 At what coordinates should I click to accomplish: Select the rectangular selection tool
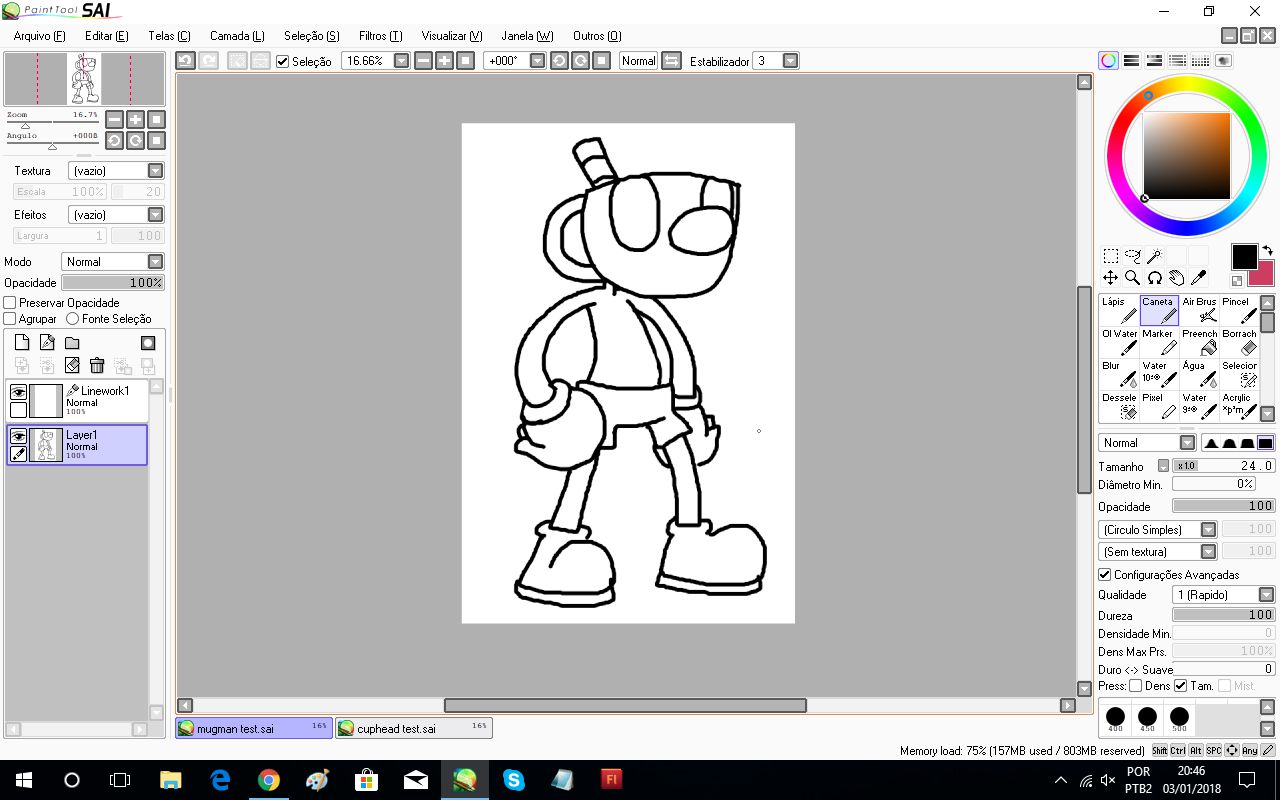click(1110, 256)
